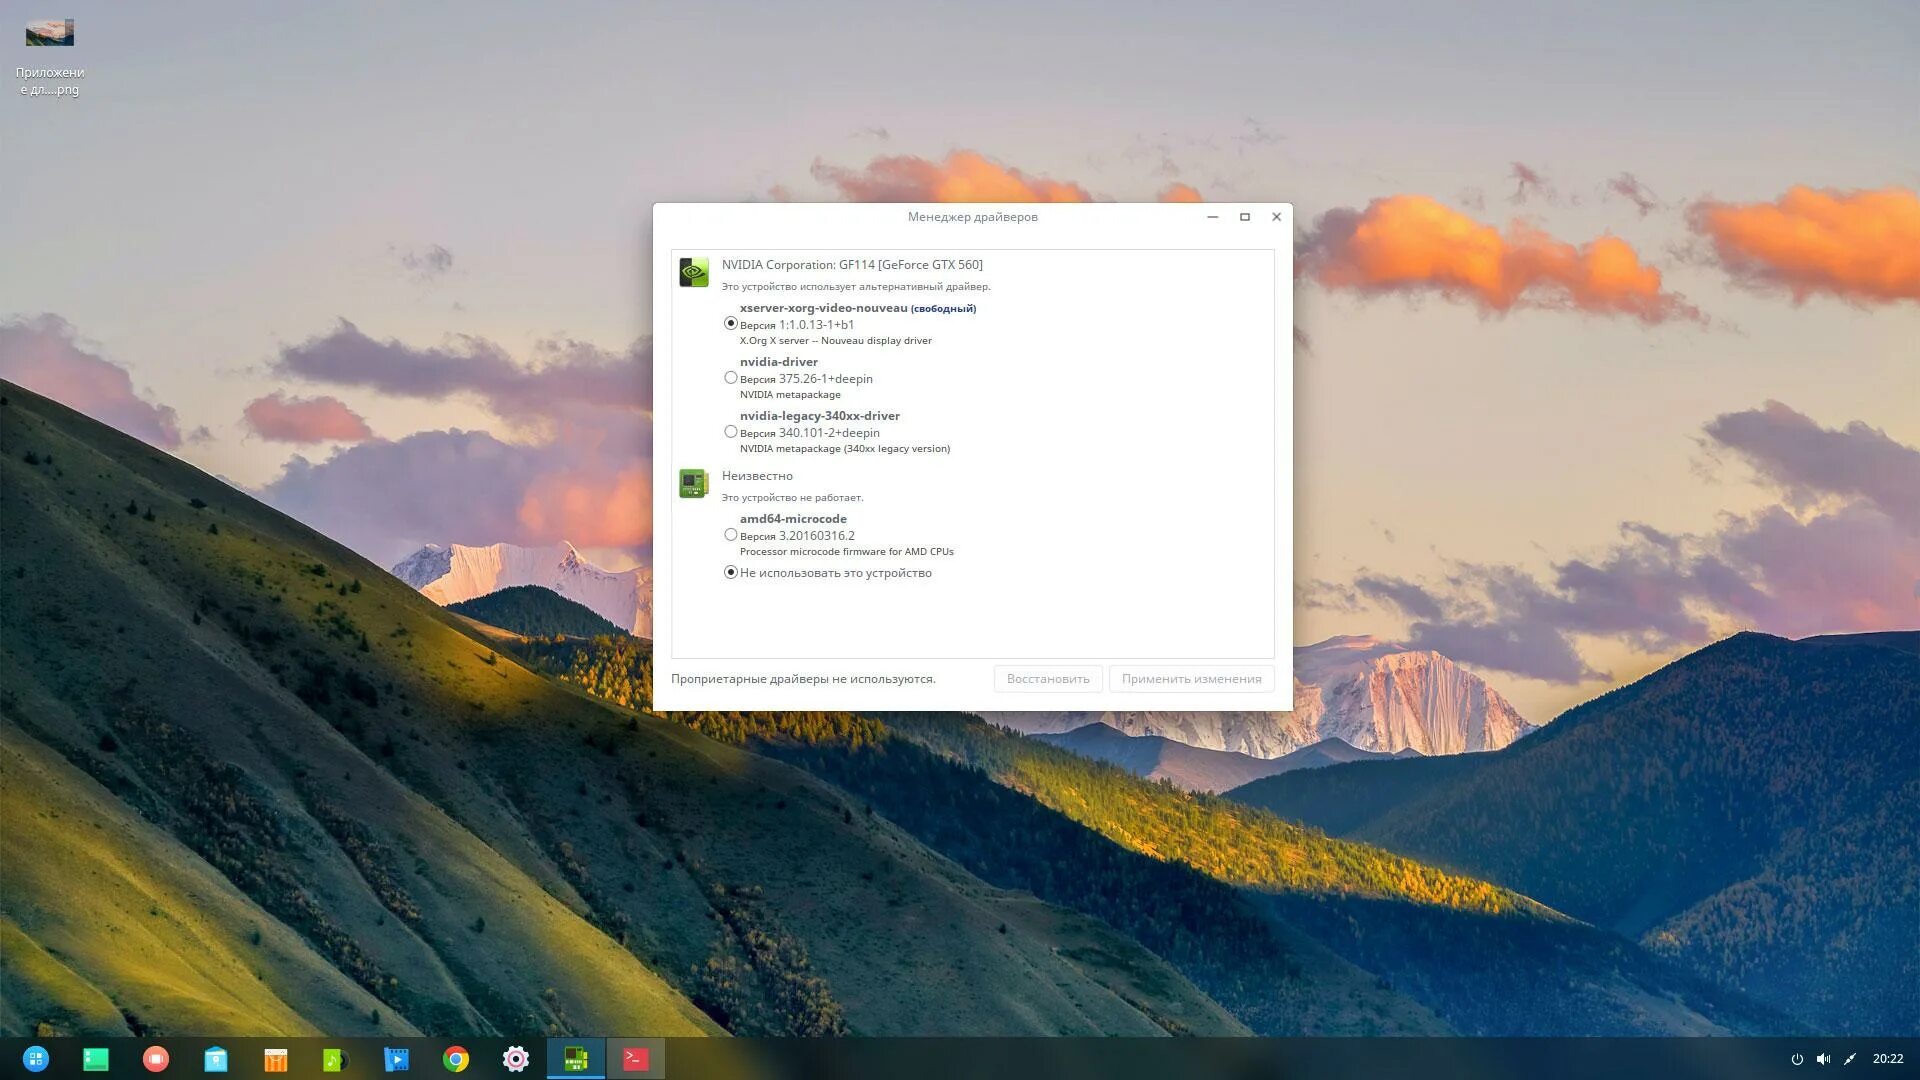Open the PNG file on desktop

coord(49,34)
